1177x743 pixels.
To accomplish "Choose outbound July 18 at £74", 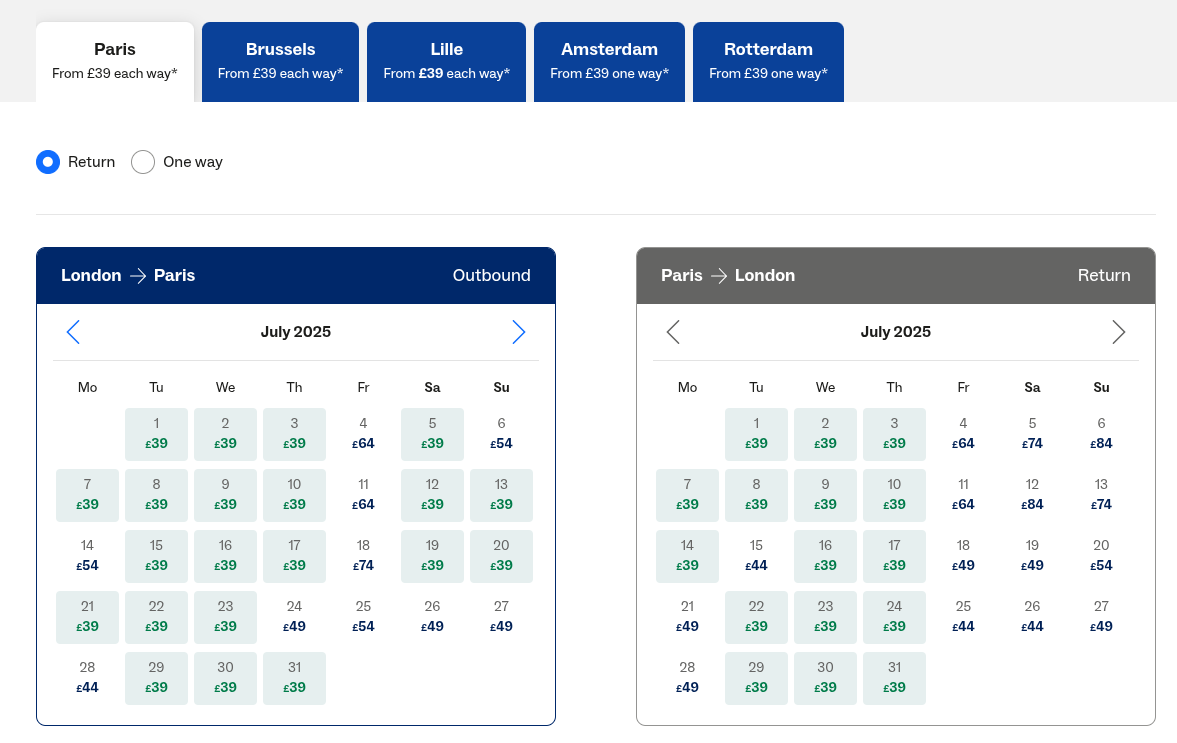I will coord(363,556).
